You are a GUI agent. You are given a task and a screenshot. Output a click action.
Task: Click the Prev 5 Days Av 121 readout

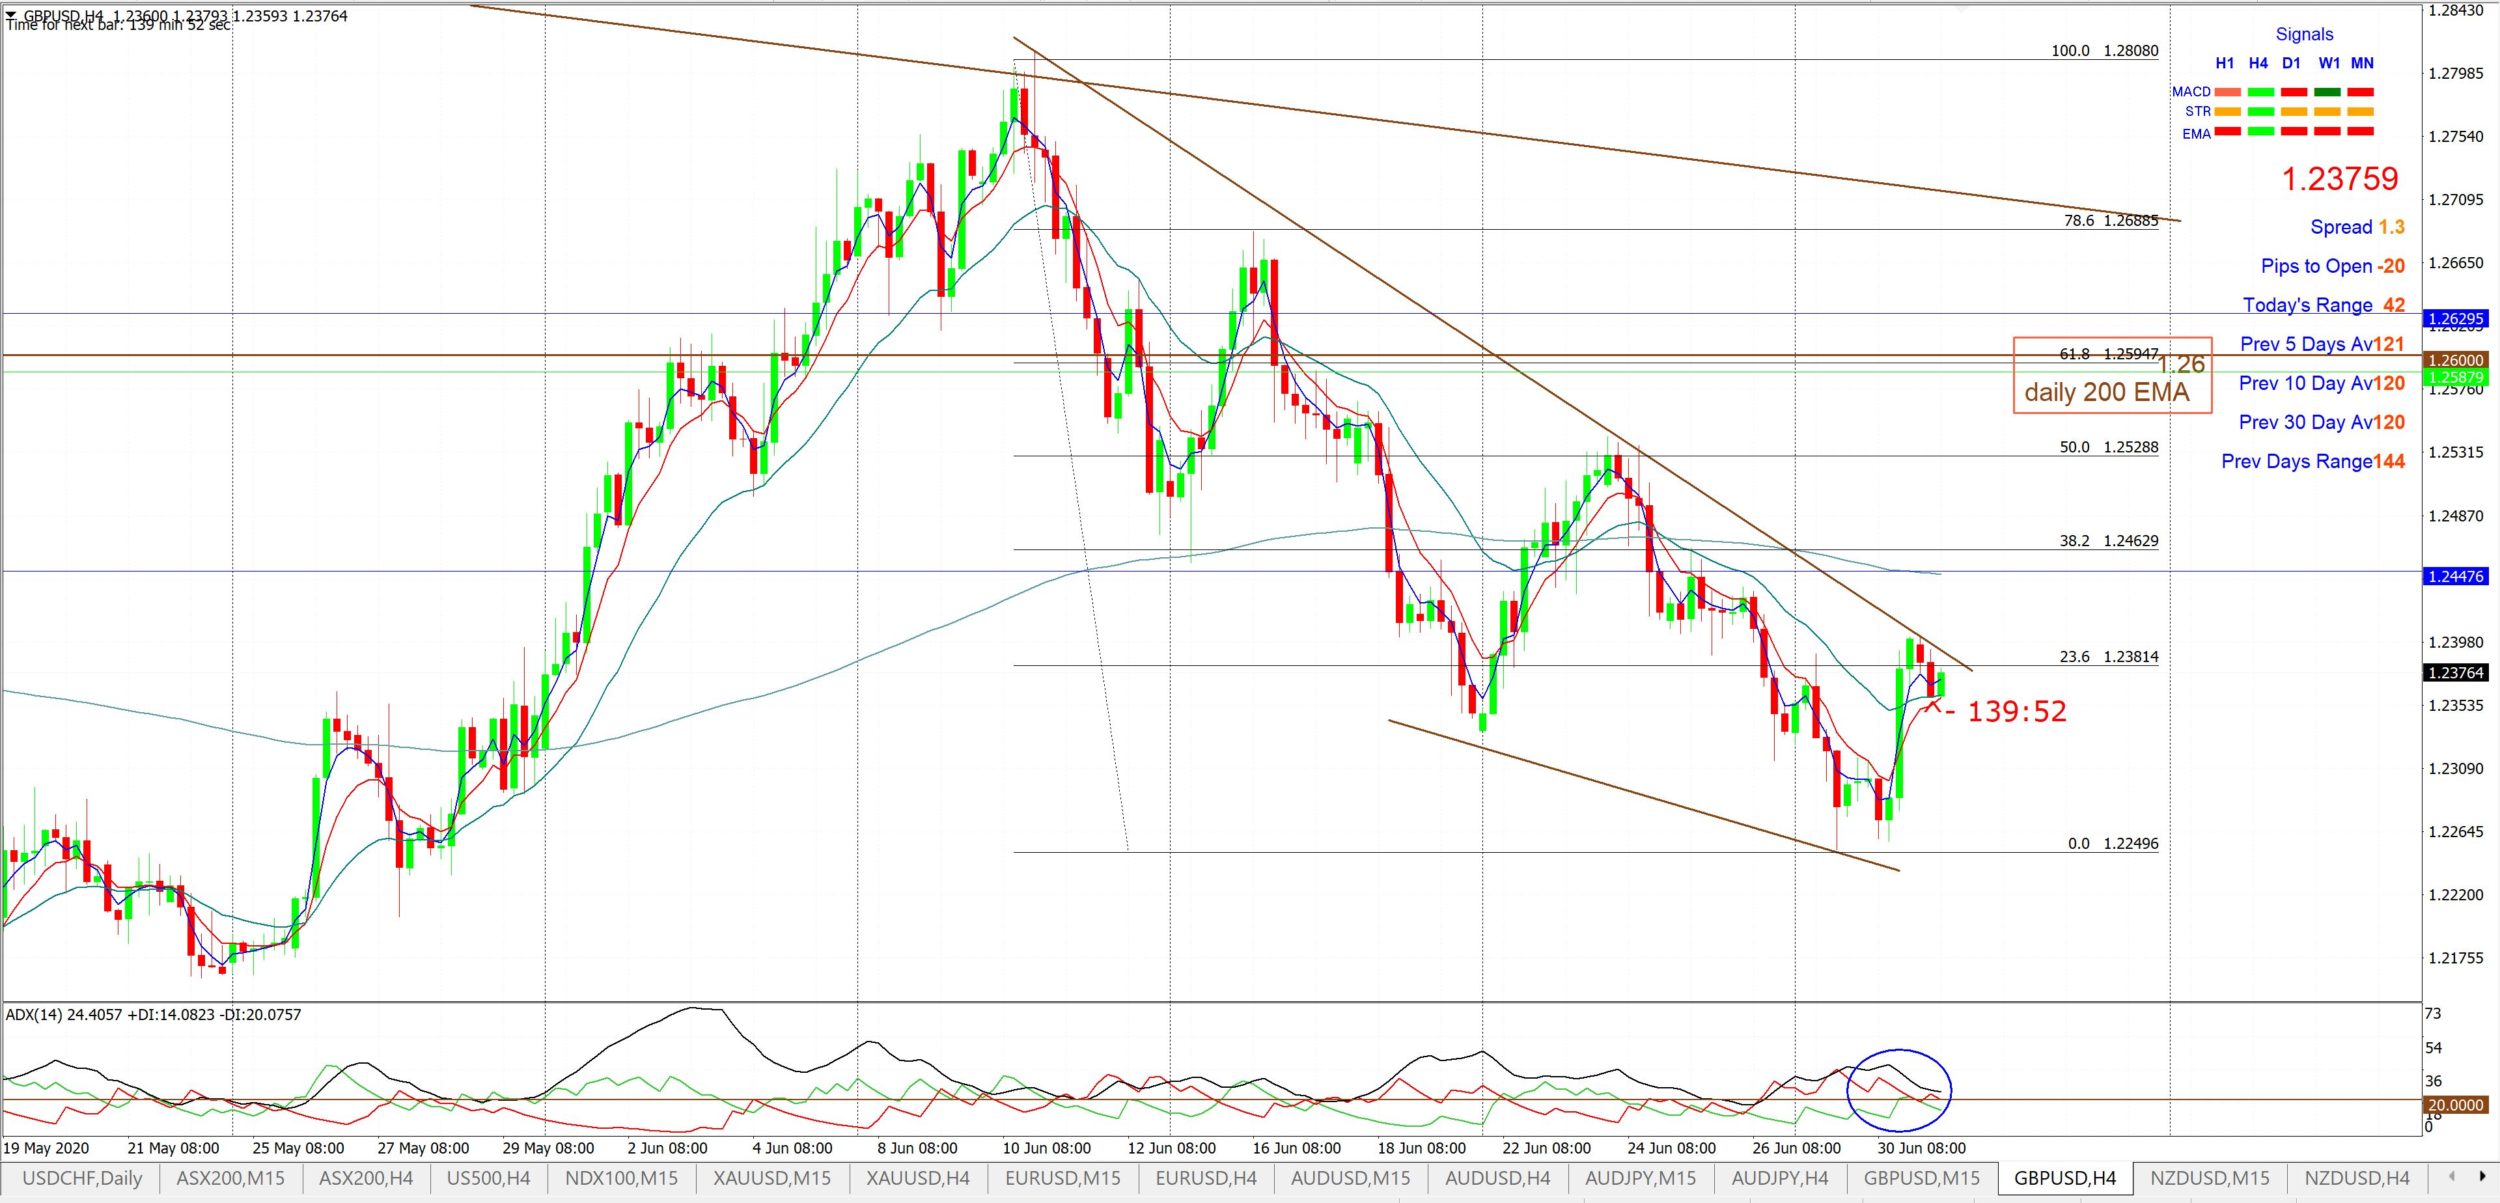coord(2322,344)
